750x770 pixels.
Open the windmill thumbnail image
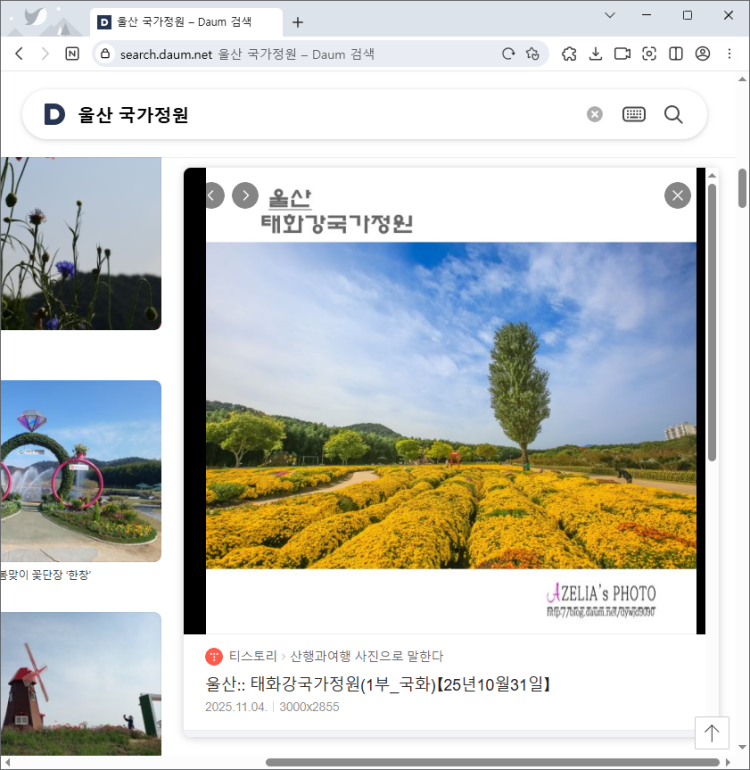pos(80,684)
